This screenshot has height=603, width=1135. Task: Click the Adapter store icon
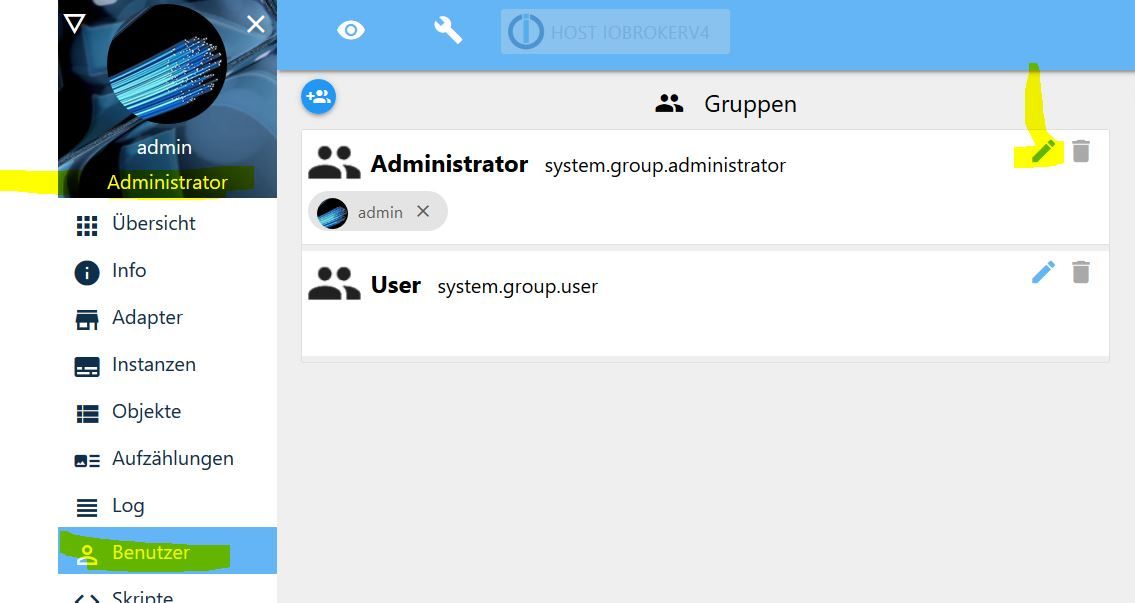87,320
